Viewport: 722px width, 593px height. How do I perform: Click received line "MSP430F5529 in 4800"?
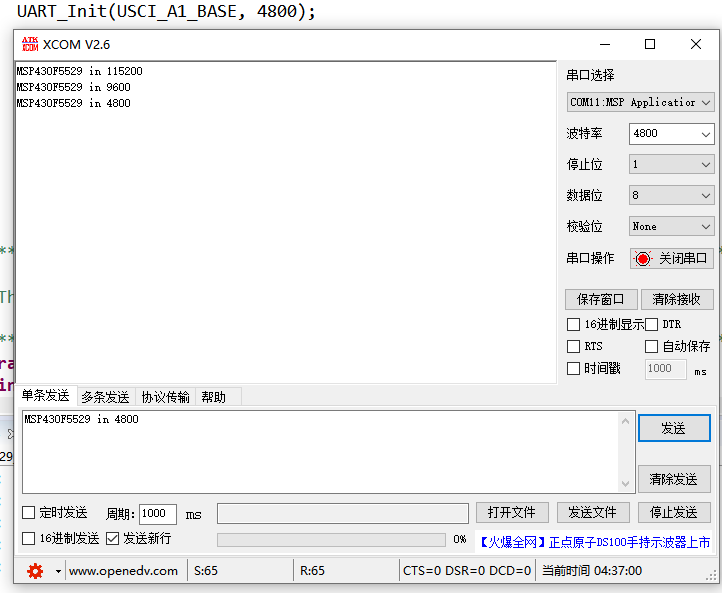pyautogui.click(x=74, y=103)
